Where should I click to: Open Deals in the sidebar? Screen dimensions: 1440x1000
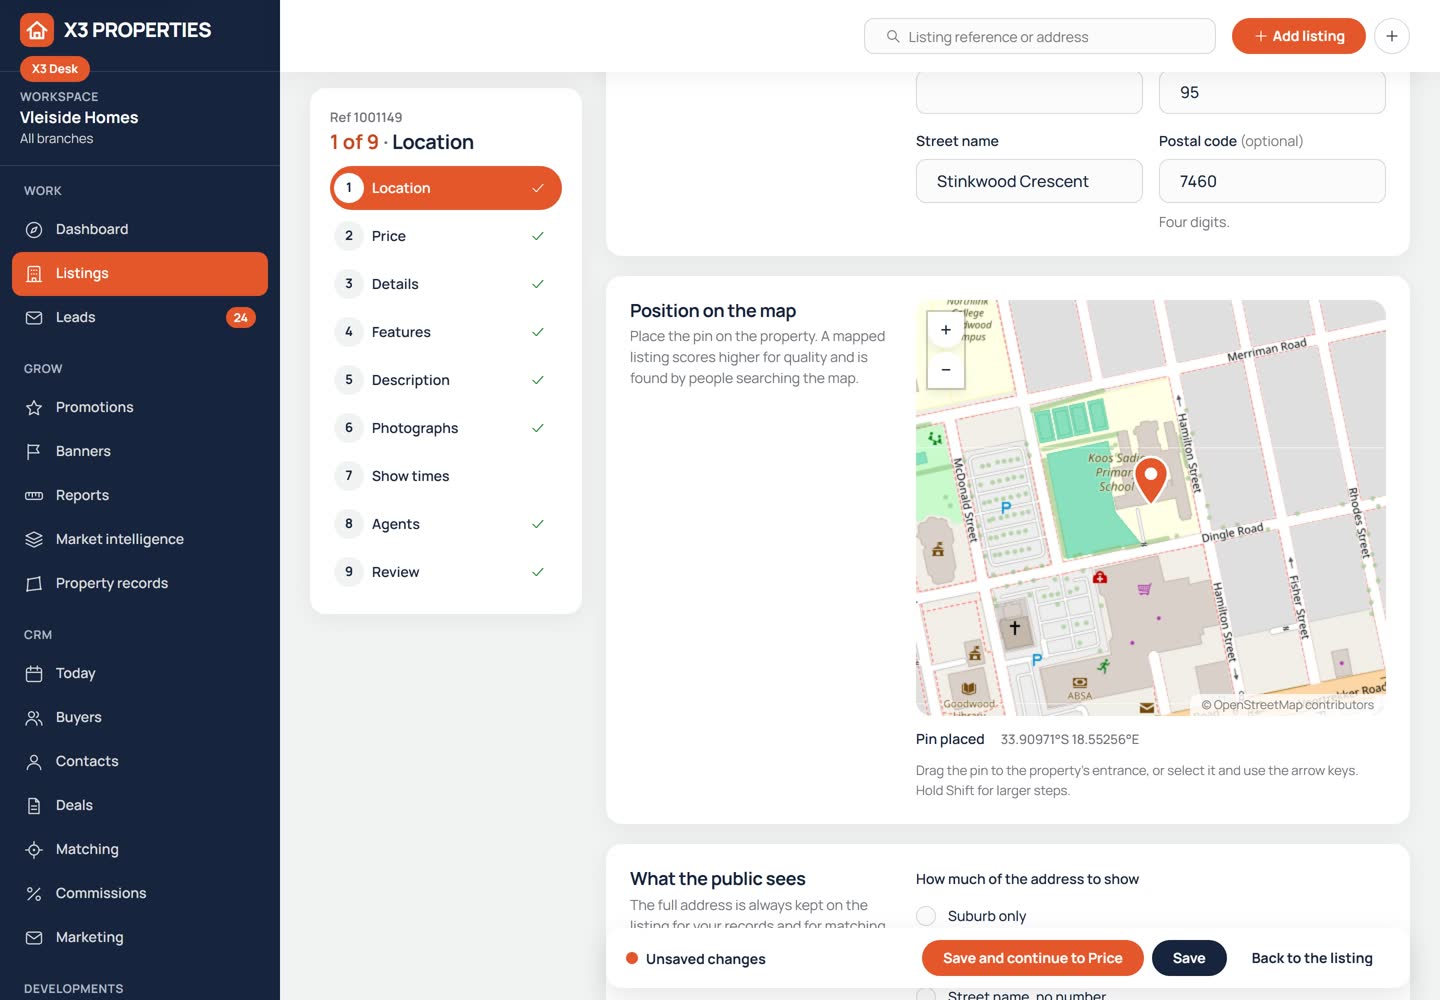[140, 806]
